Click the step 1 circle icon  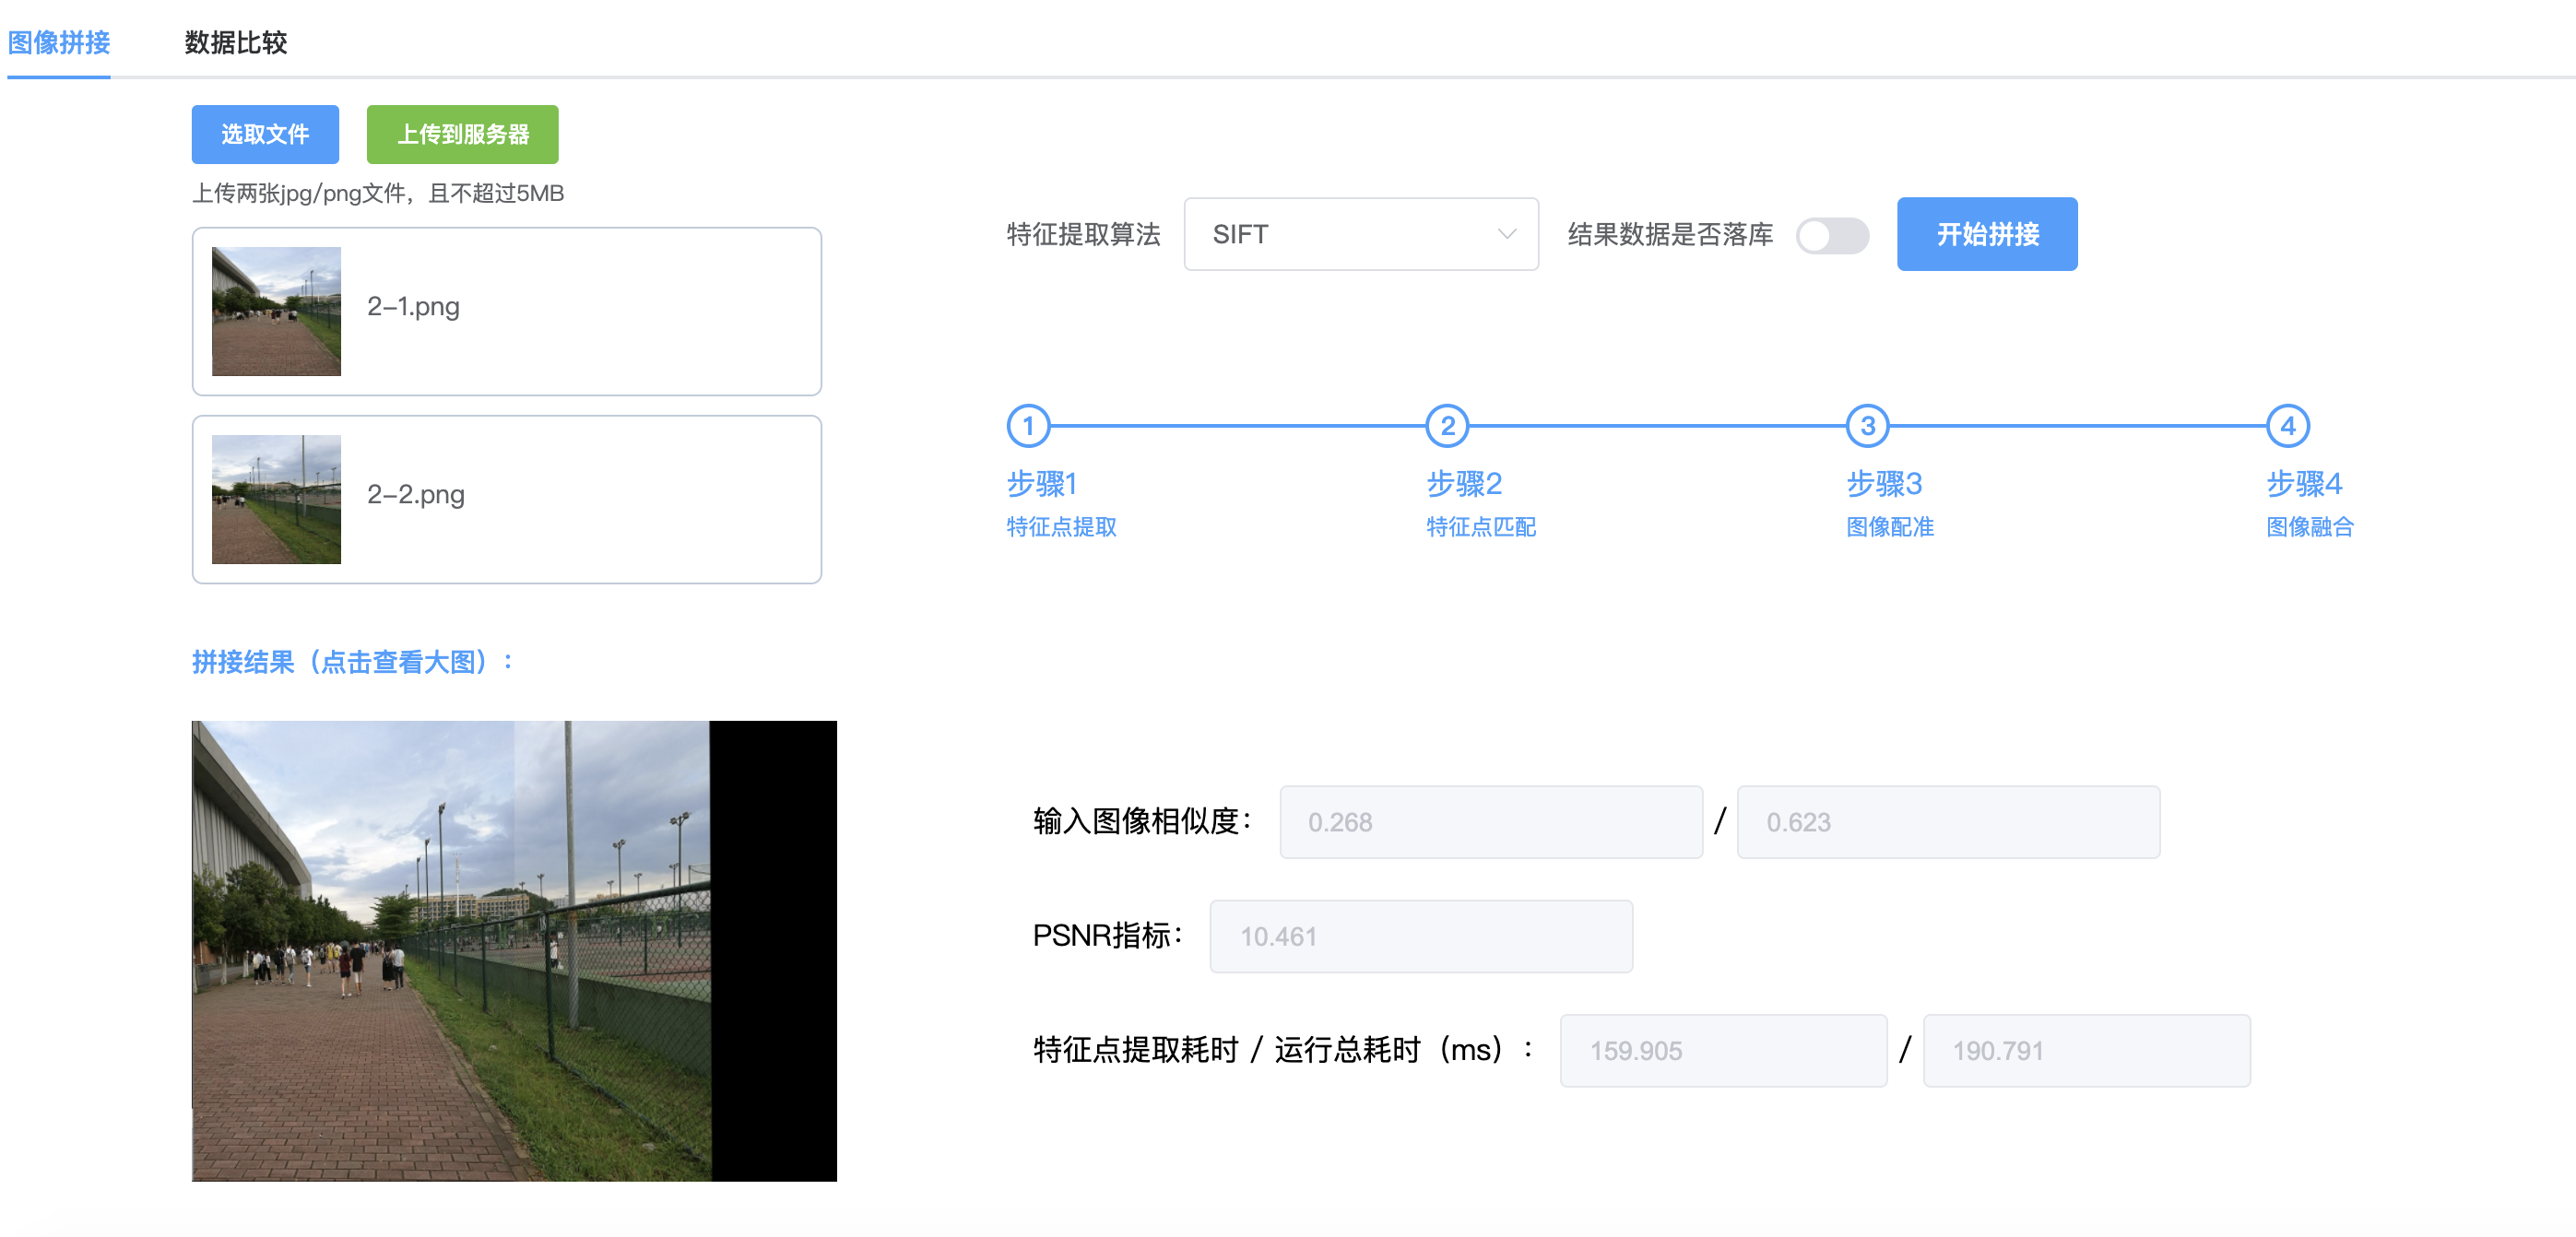[1027, 426]
